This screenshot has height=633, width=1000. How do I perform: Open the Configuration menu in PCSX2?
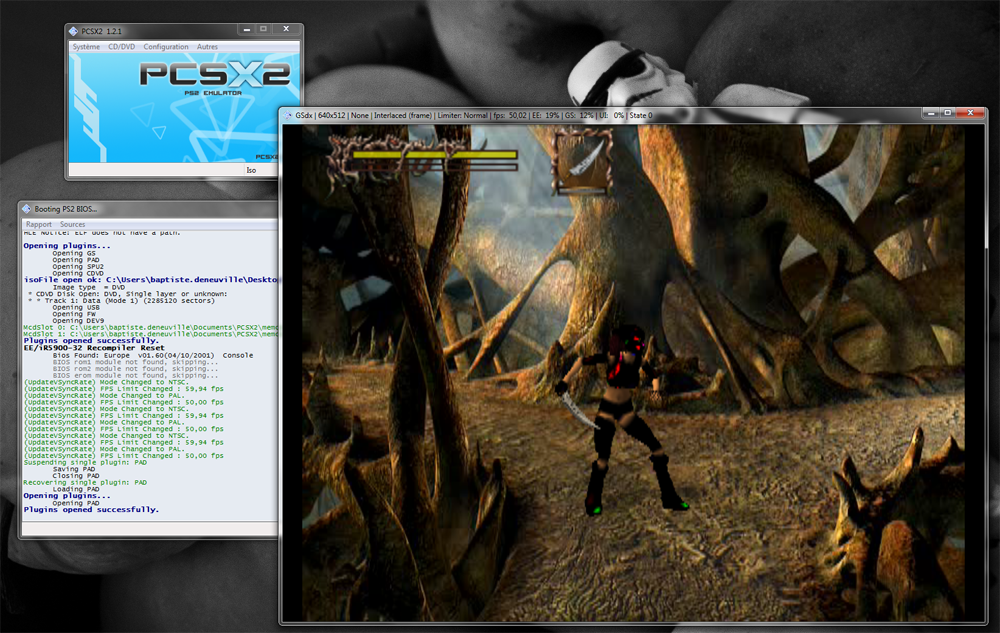pos(166,47)
